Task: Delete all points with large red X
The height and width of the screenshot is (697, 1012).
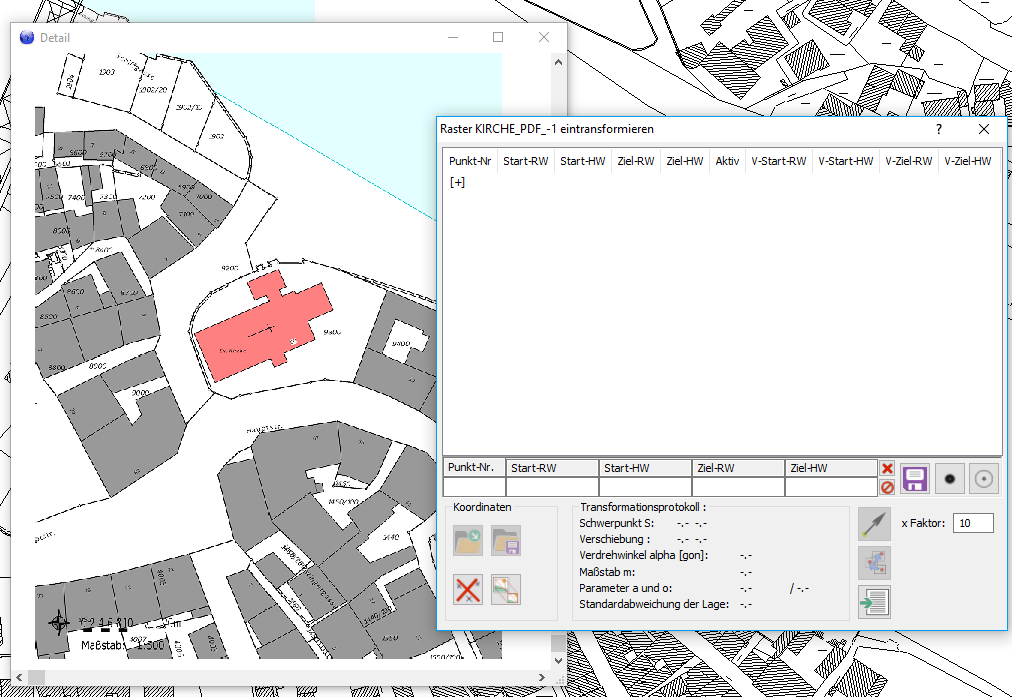Action: coord(468,589)
